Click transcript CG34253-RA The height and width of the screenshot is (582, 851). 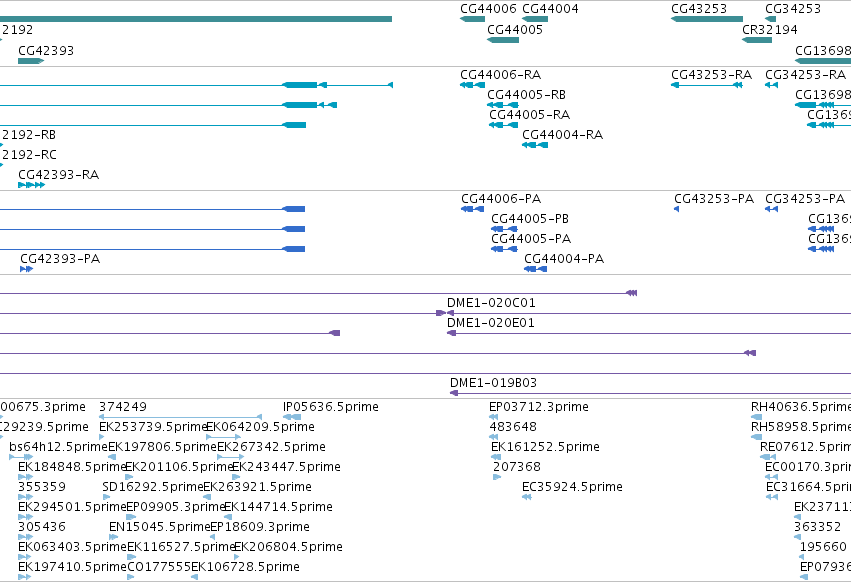805,74
